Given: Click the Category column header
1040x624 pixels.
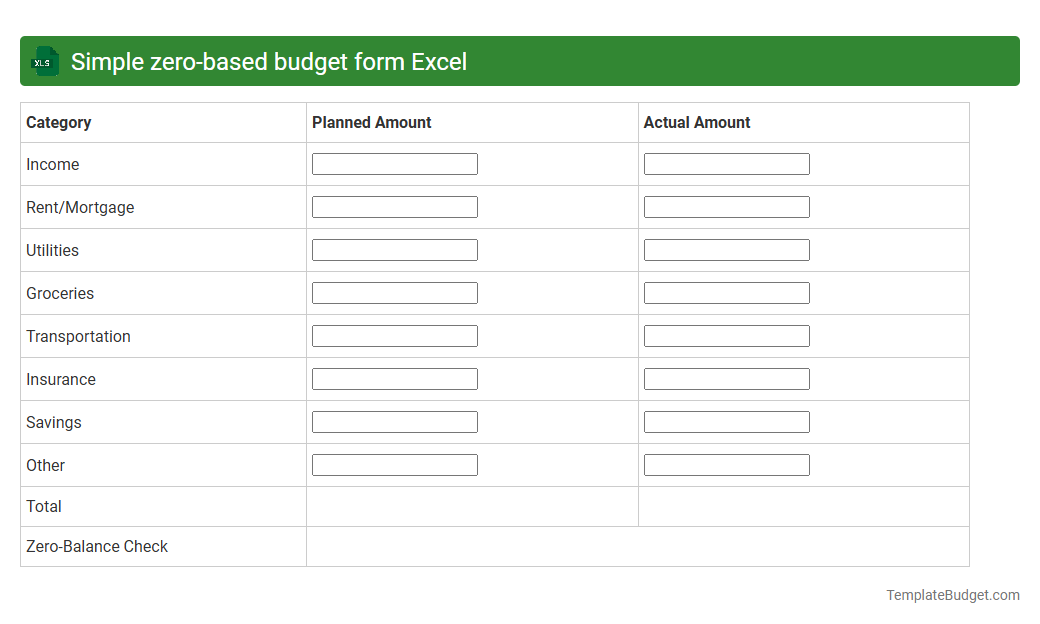Looking at the screenshot, I should click(x=58, y=122).
